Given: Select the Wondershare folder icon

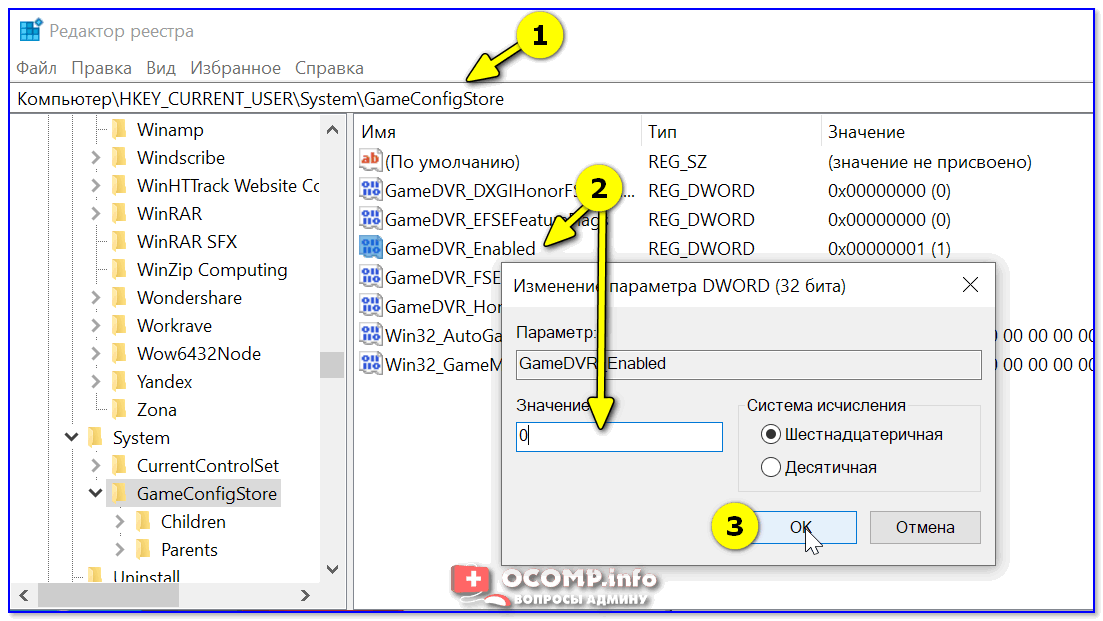Looking at the screenshot, I should (120, 297).
